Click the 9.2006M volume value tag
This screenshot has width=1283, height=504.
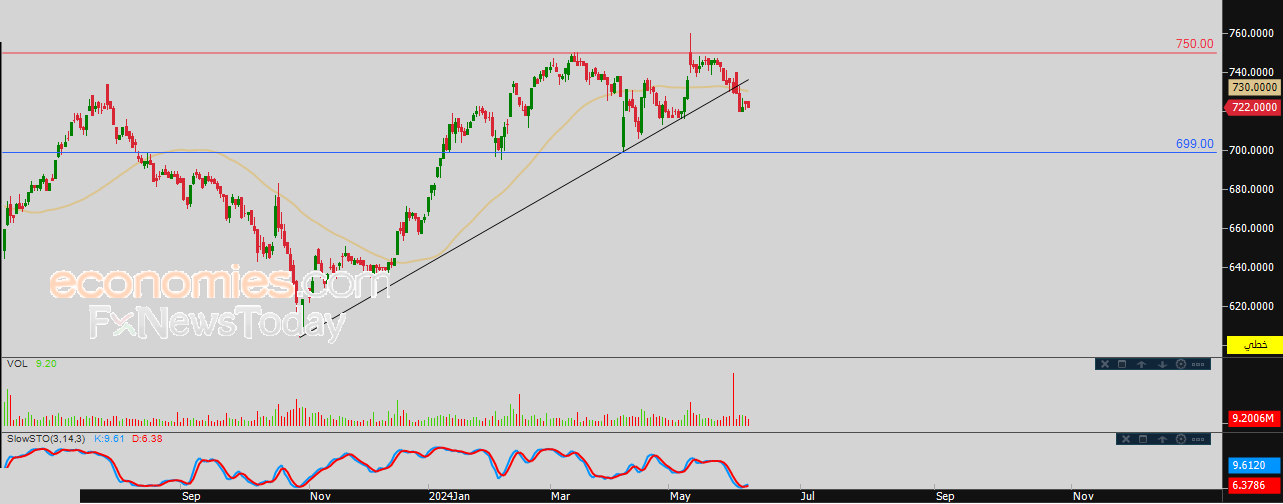tap(1254, 418)
